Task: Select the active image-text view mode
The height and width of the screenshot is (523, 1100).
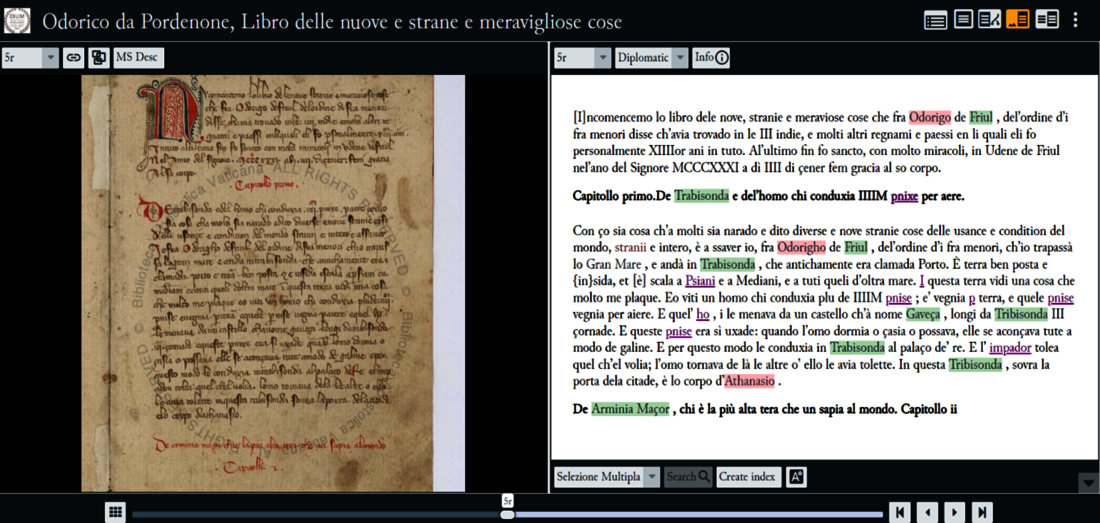Action: coord(1018,20)
